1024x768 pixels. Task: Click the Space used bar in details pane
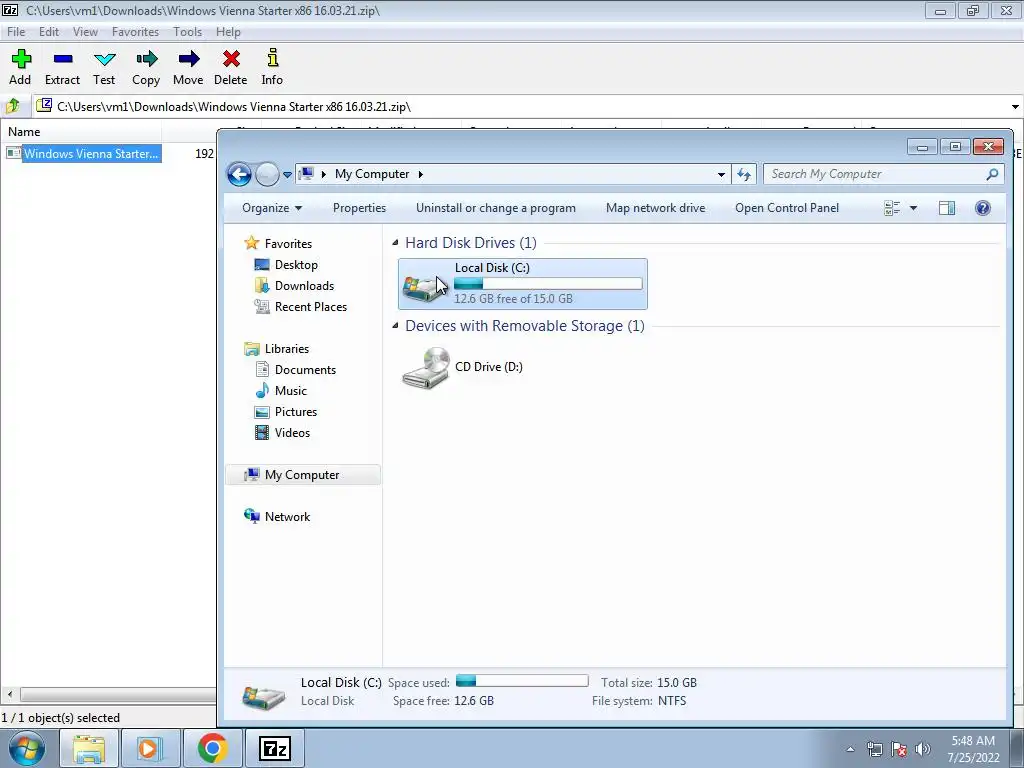(522, 681)
